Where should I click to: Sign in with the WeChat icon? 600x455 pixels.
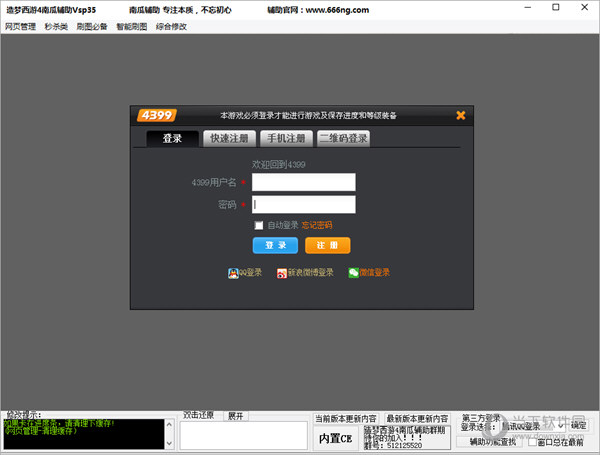(353, 273)
